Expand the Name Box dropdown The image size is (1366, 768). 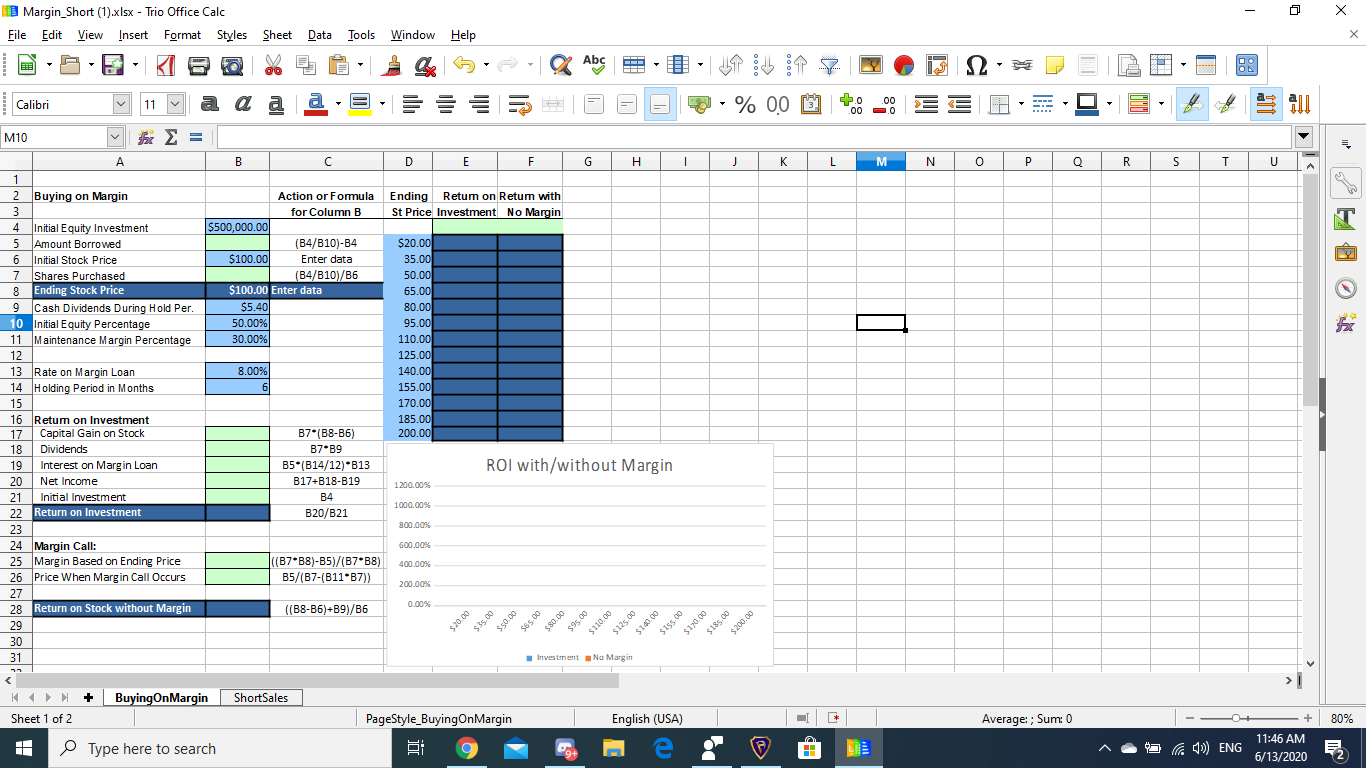click(x=115, y=135)
